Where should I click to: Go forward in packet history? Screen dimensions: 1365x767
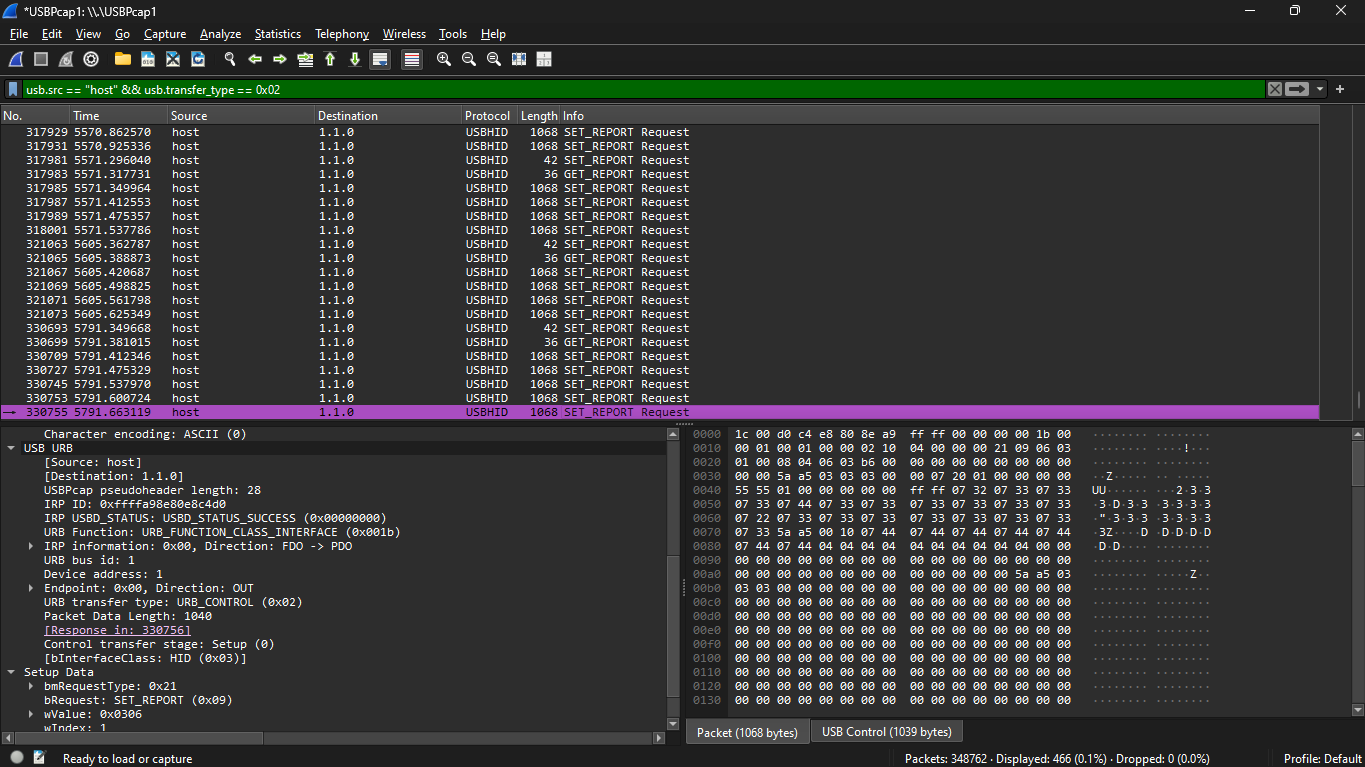coord(280,59)
